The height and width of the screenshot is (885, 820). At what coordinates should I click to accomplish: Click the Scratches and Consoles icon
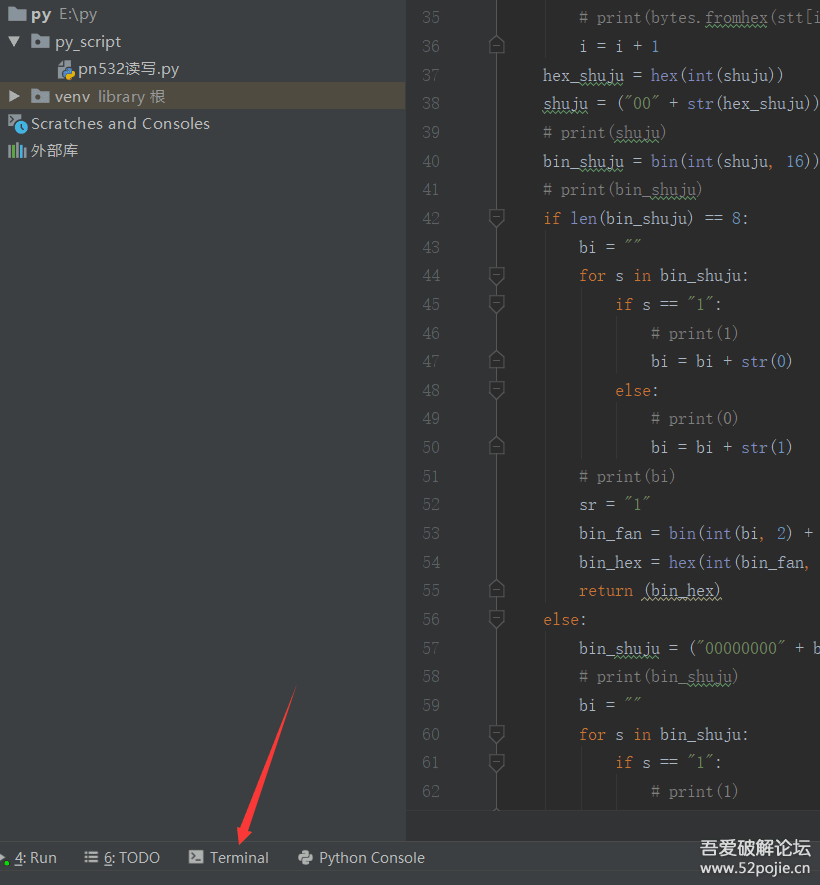click(17, 124)
